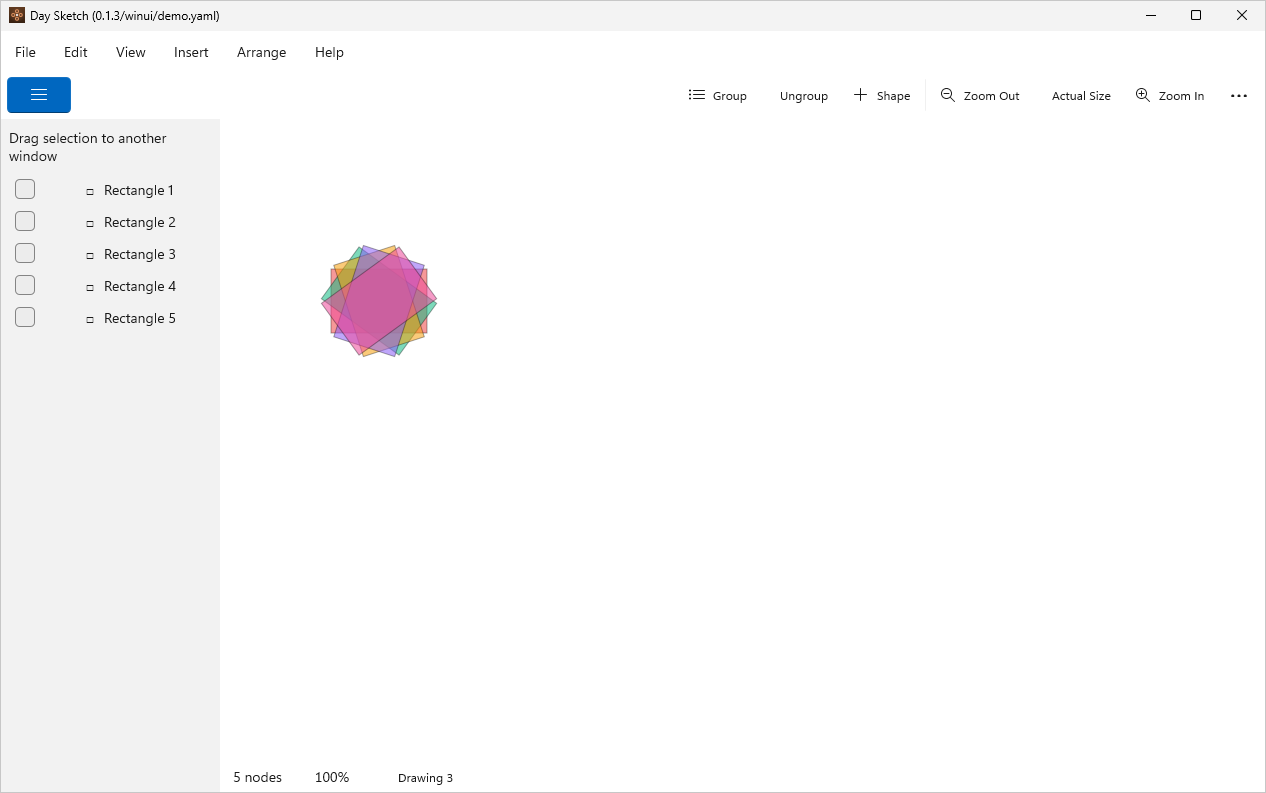
Task: Click the Ungroup button
Action: [804, 96]
